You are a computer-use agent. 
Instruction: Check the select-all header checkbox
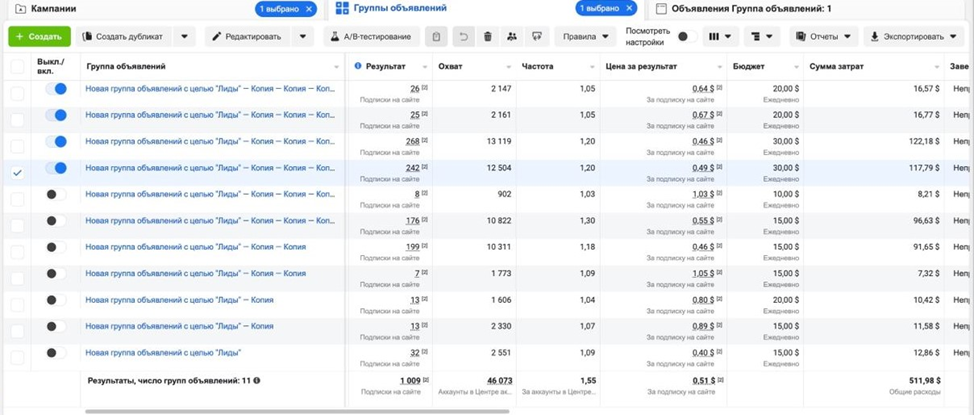pyautogui.click(x=17, y=66)
